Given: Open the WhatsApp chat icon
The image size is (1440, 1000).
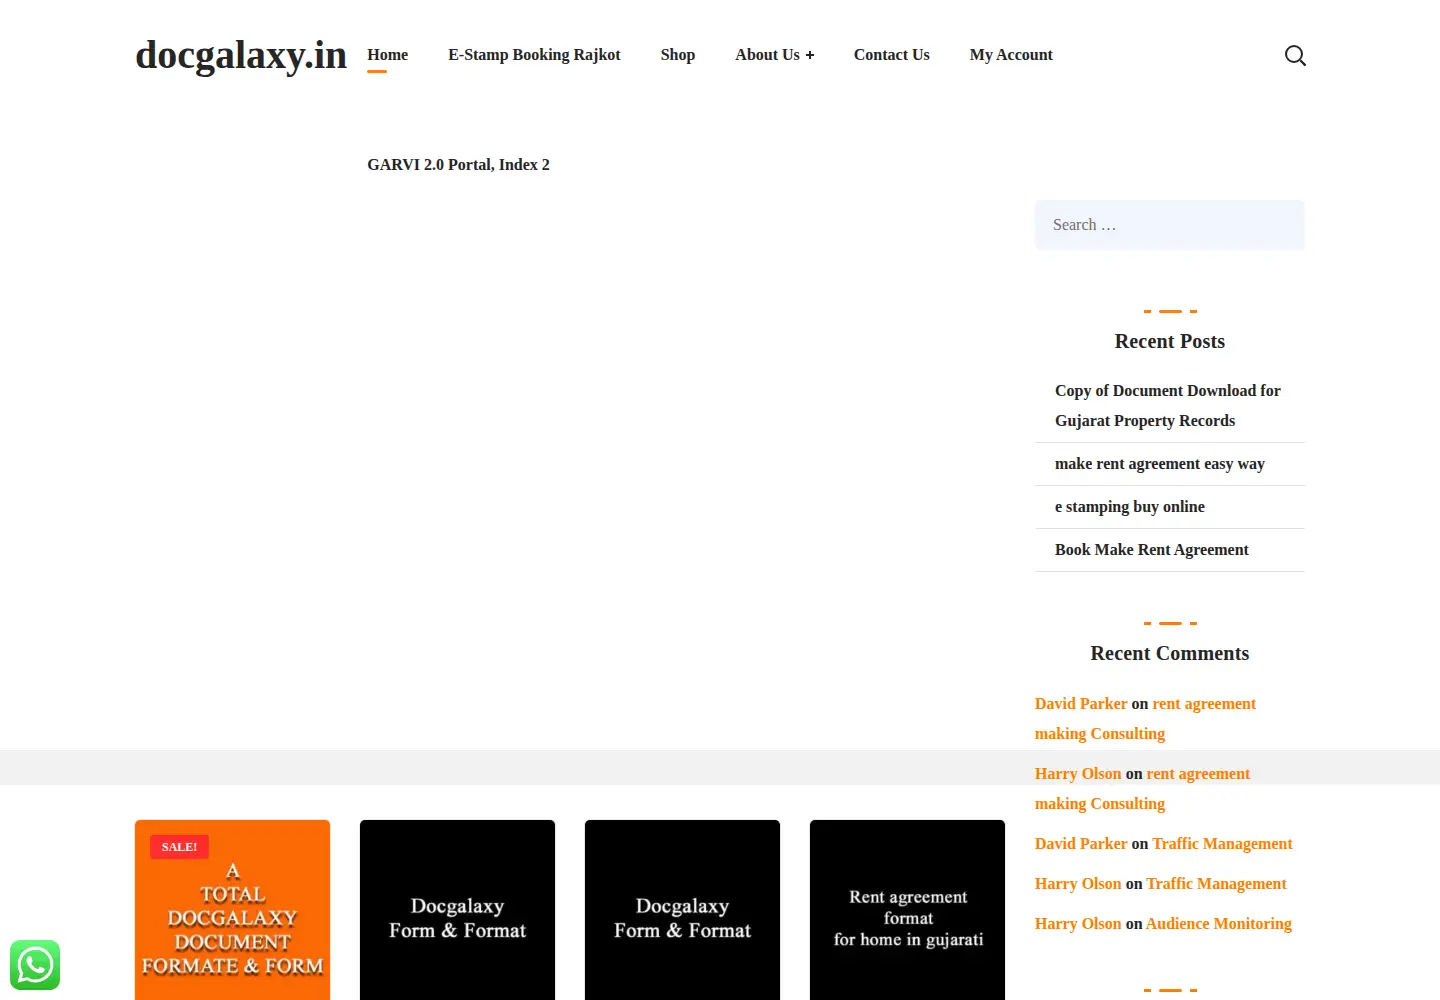Looking at the screenshot, I should (x=35, y=965).
